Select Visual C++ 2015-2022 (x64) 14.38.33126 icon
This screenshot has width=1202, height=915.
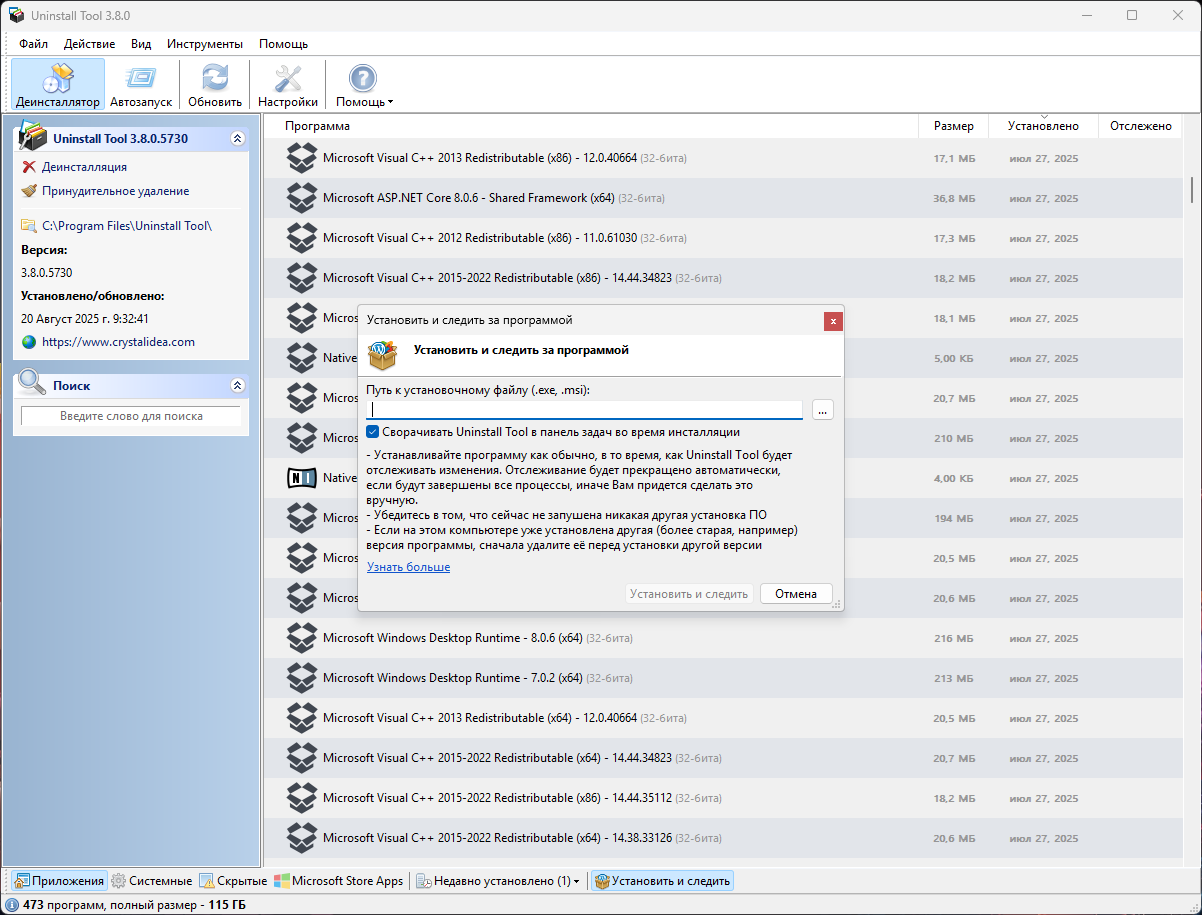pyautogui.click(x=302, y=838)
